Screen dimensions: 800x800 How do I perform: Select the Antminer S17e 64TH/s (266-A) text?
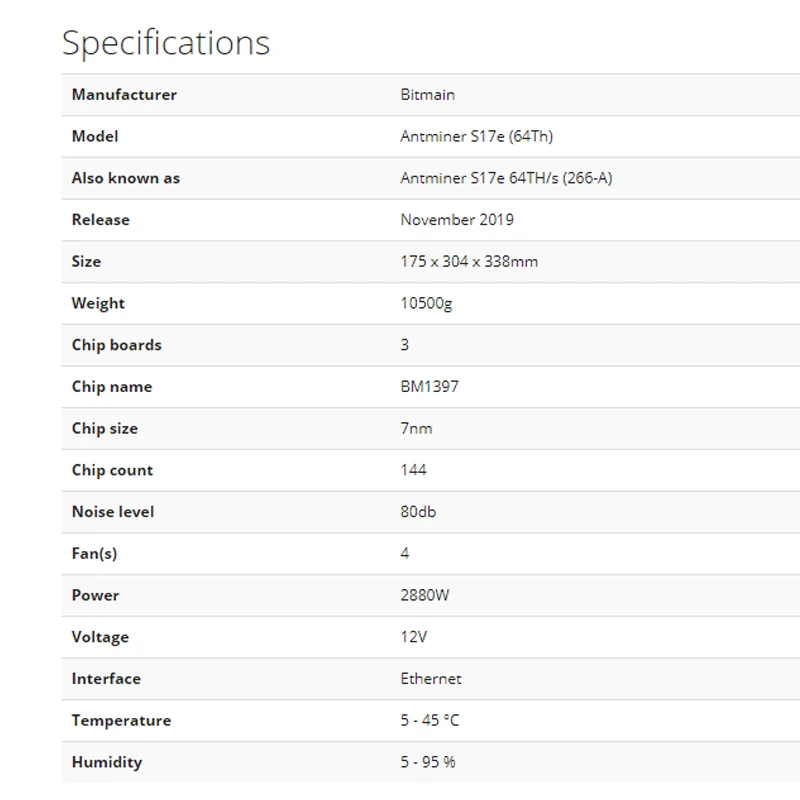pyautogui.click(x=506, y=178)
